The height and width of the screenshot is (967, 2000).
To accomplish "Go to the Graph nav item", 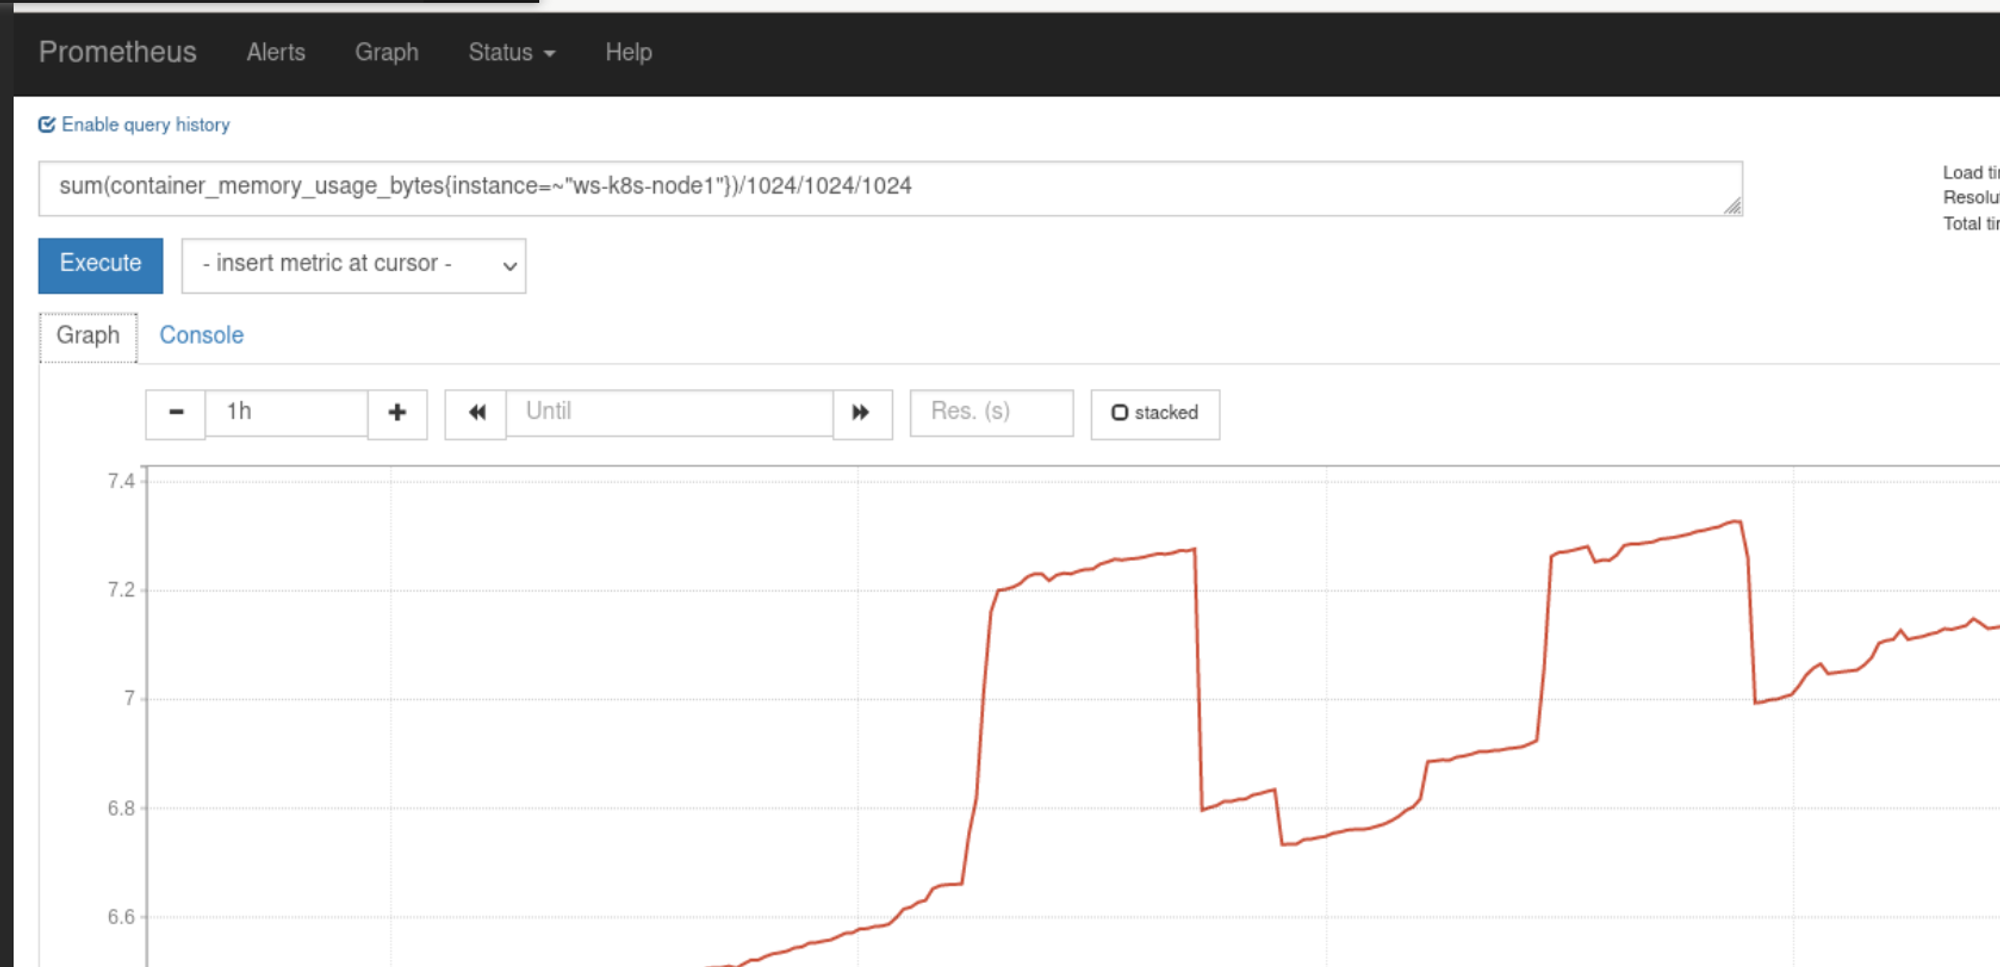I will [386, 52].
